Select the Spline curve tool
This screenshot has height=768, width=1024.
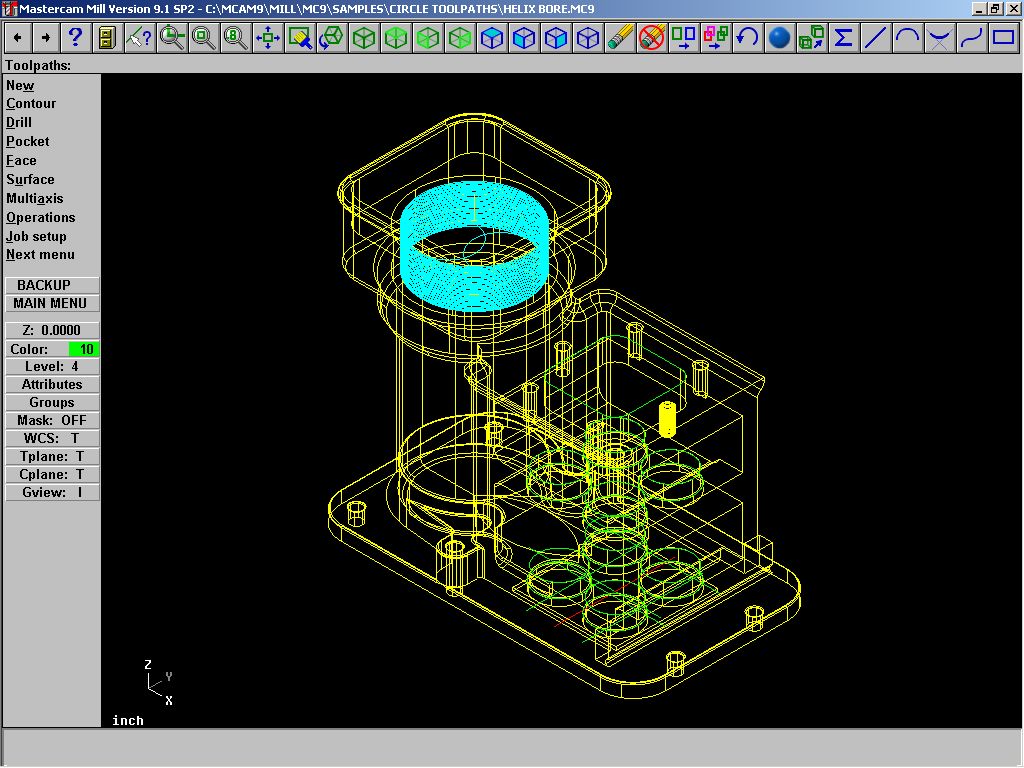971,38
